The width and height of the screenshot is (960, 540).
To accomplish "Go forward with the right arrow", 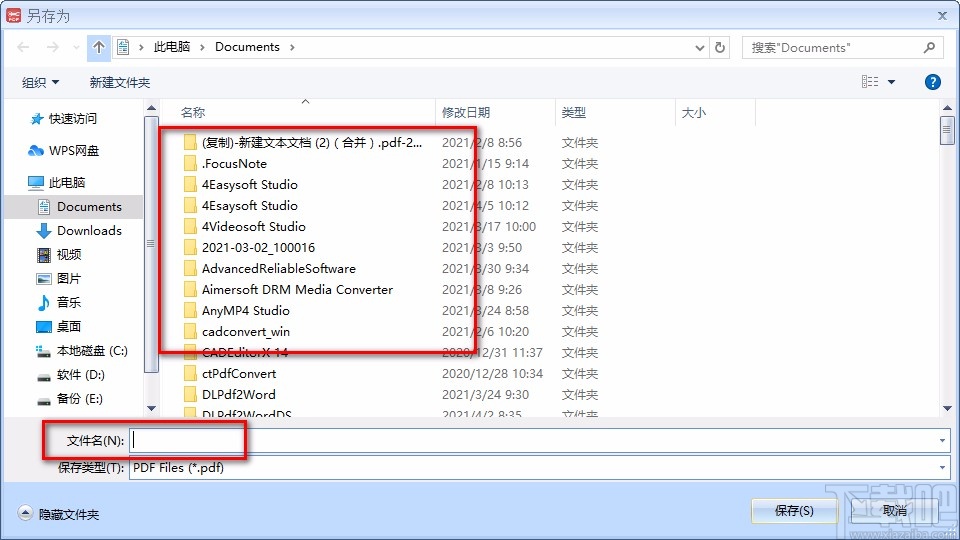I will [x=53, y=47].
